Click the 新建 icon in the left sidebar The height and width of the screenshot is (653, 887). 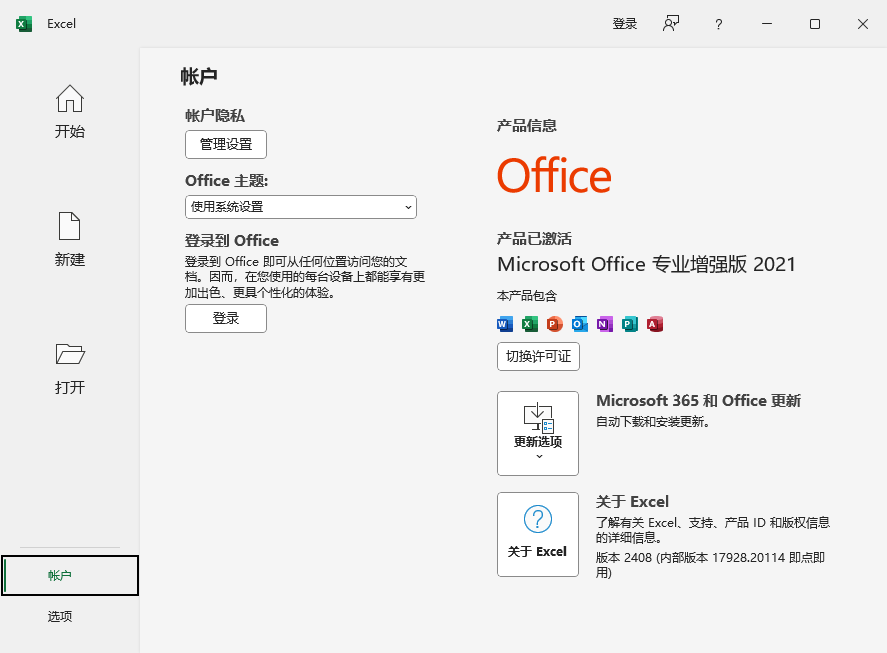click(69, 238)
